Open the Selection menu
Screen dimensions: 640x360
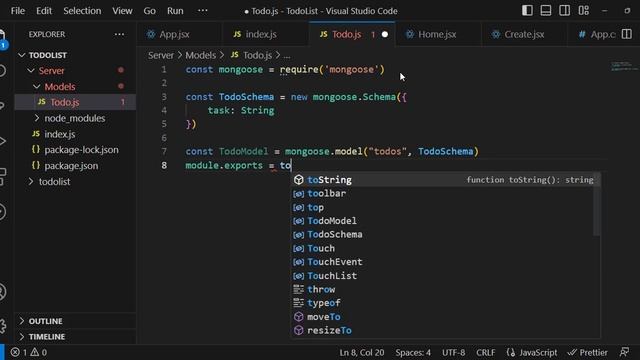click(x=82, y=11)
